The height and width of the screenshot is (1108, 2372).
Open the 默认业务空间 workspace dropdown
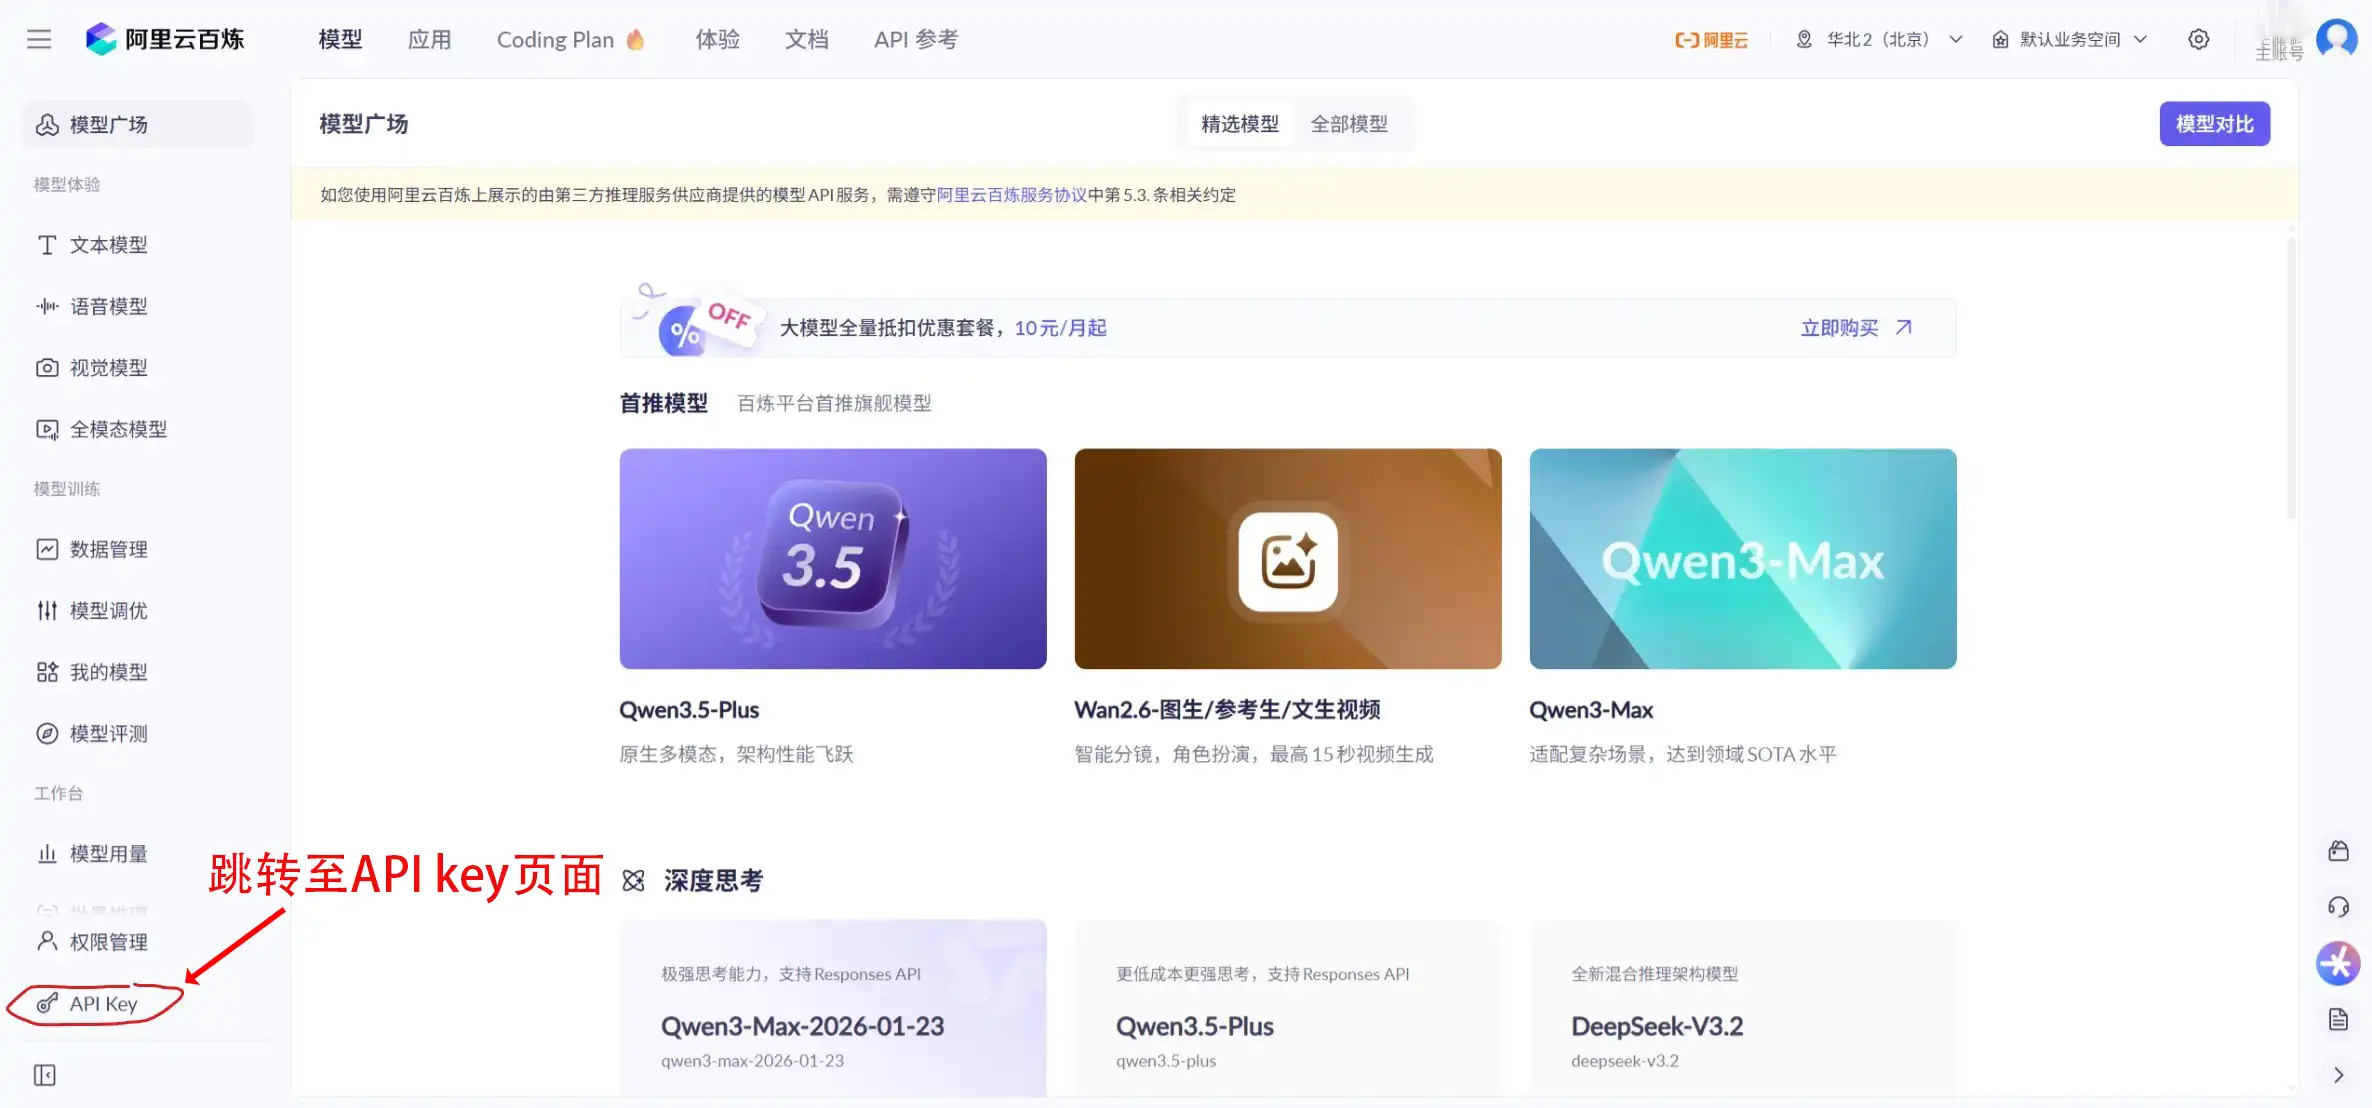pos(2070,39)
